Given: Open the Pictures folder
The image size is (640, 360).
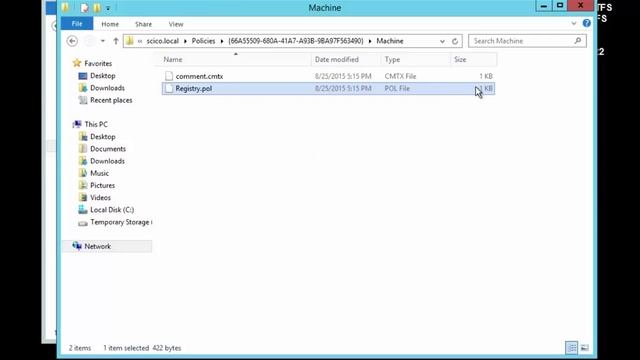Looking at the screenshot, I should pyautogui.click(x=102, y=185).
